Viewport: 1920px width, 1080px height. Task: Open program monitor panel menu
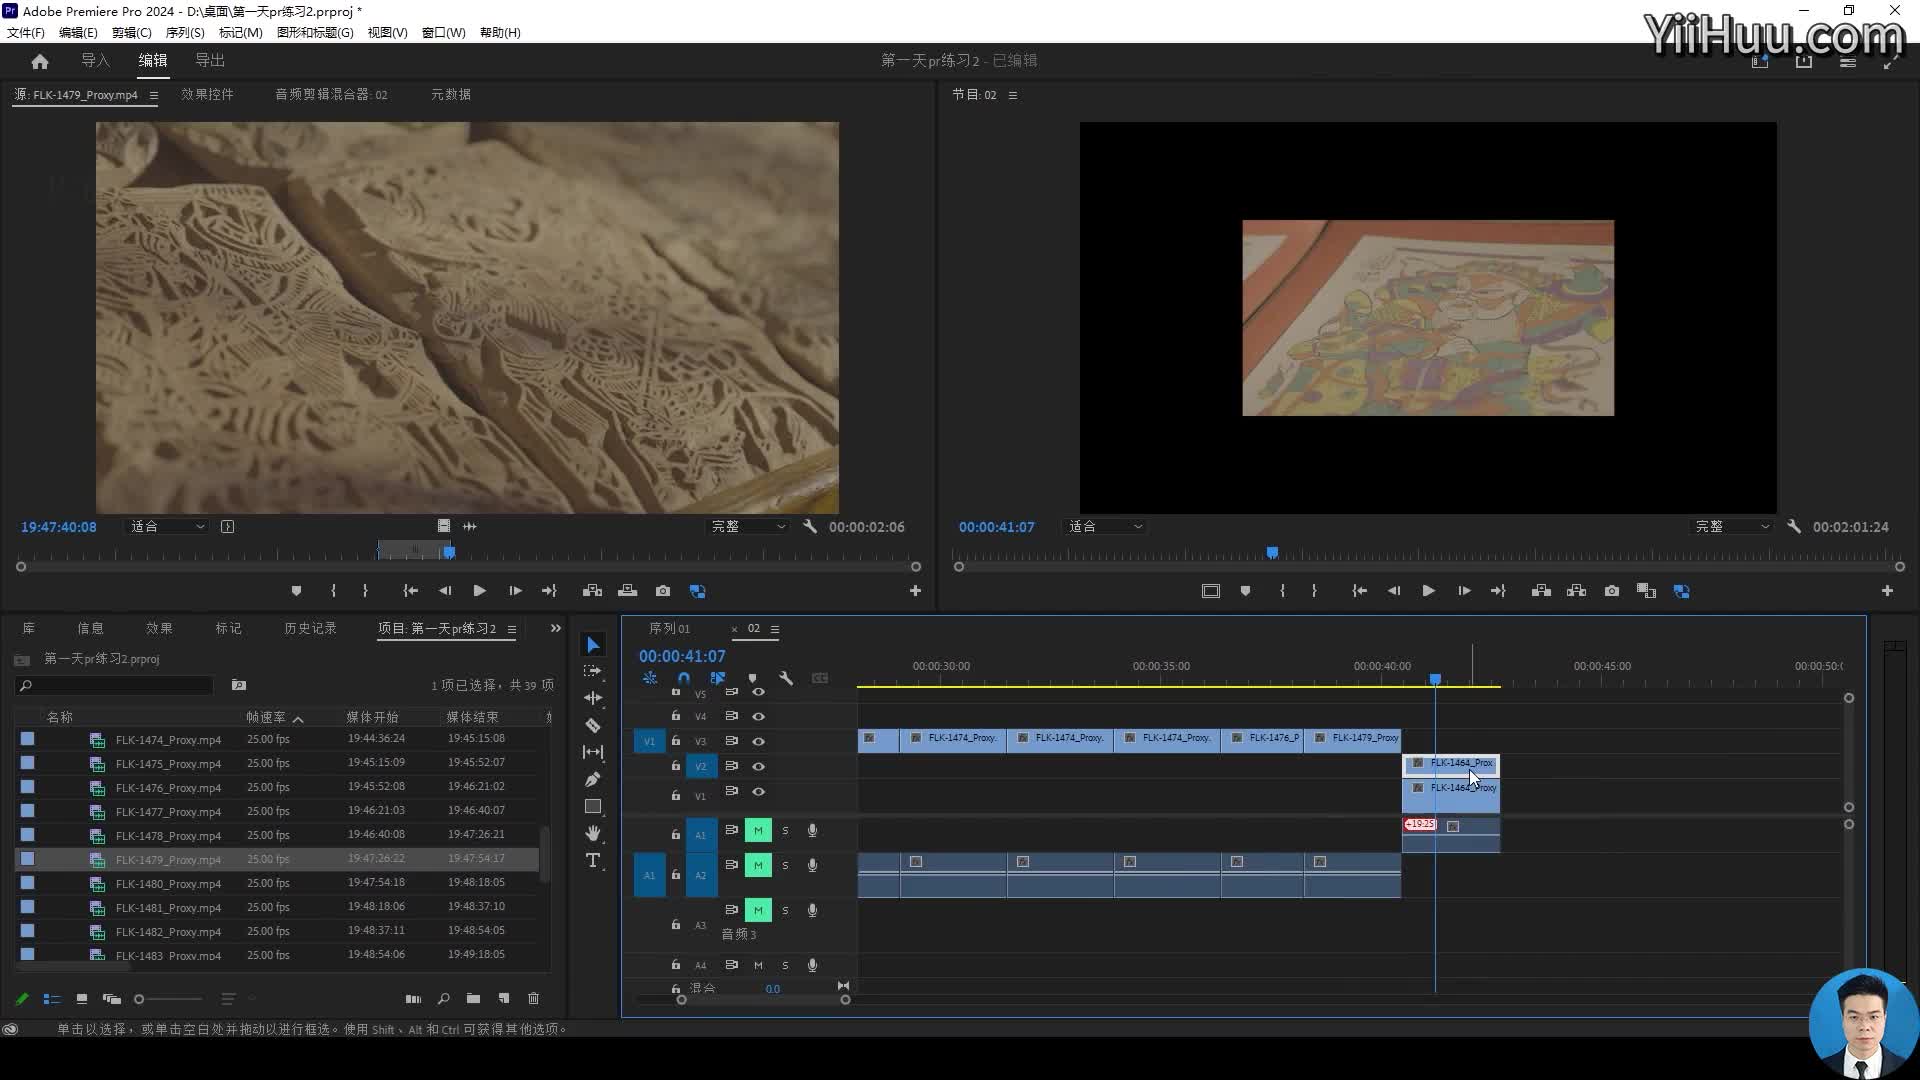coord(1012,95)
